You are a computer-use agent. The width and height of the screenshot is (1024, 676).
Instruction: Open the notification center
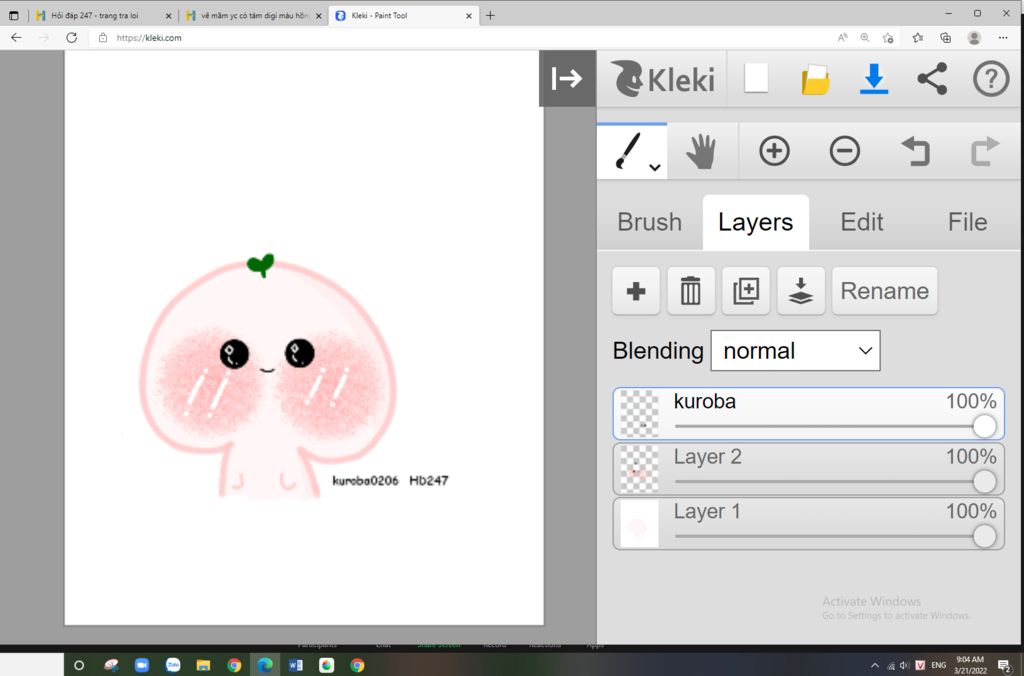pos(1004,665)
